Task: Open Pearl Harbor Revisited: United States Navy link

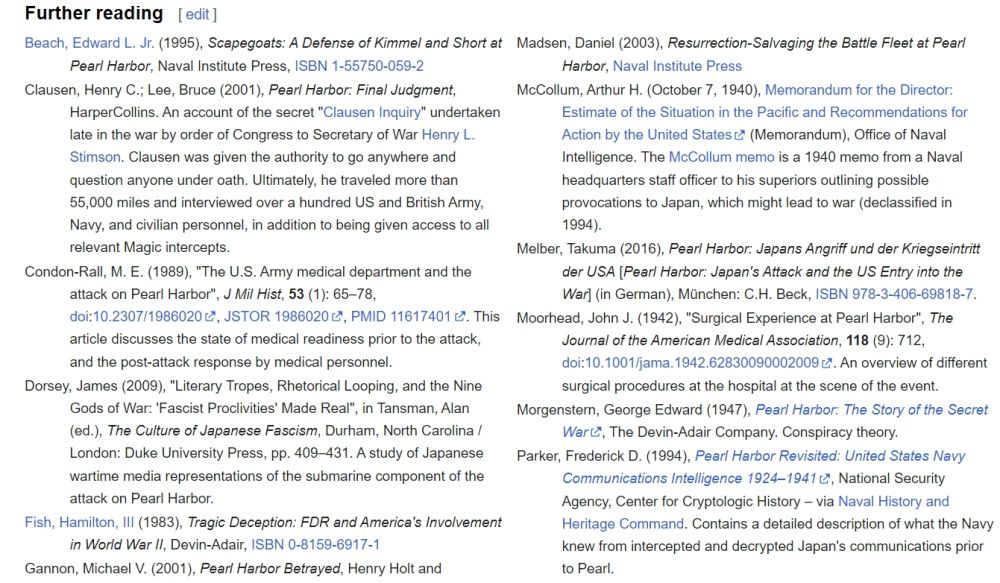Action: coord(830,456)
